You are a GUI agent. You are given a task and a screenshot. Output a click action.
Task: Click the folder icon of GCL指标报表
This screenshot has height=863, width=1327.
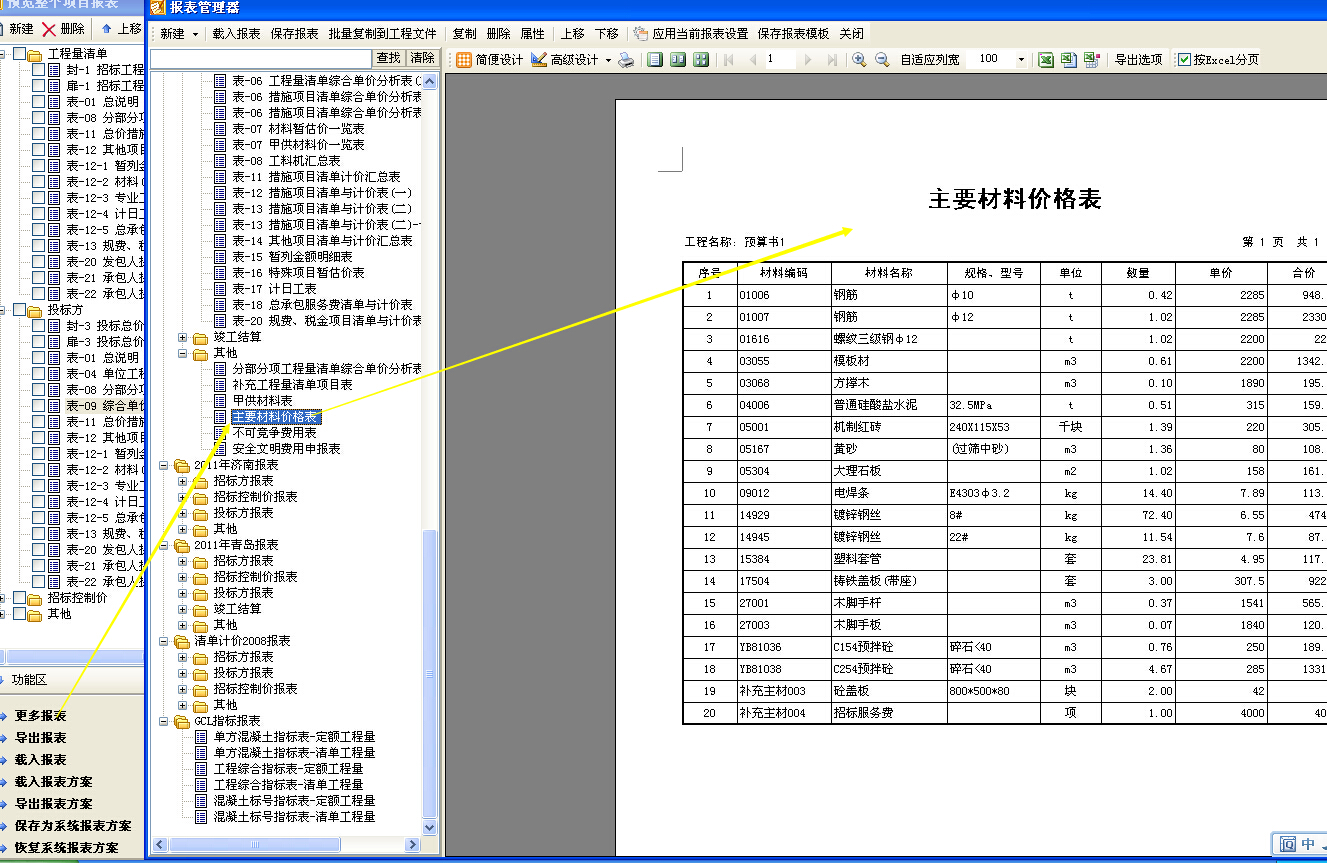pyautogui.click(x=182, y=721)
